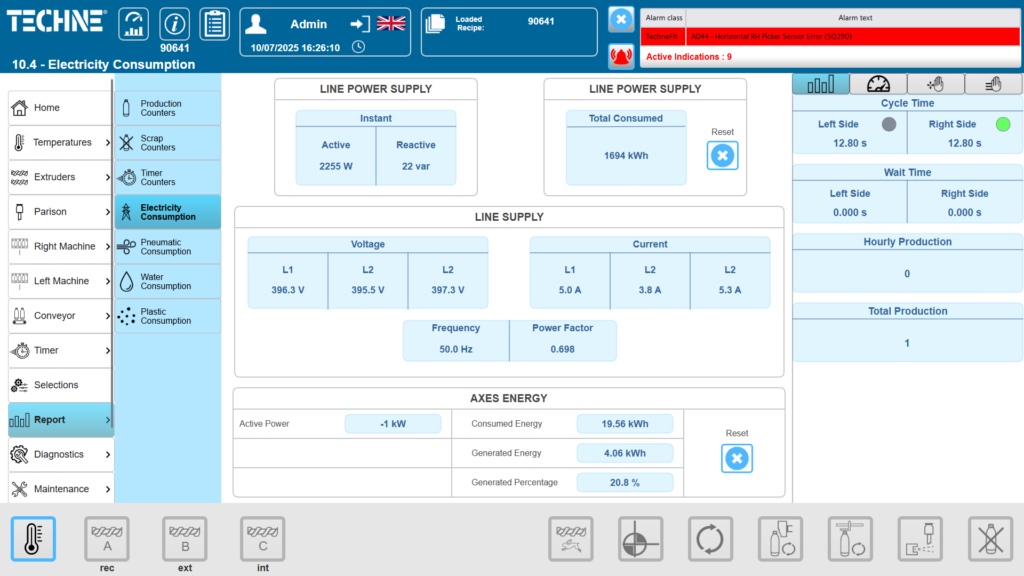Click the Consumed Energy 19.56 kWh field
1024x576 pixels.
pyautogui.click(x=624, y=424)
